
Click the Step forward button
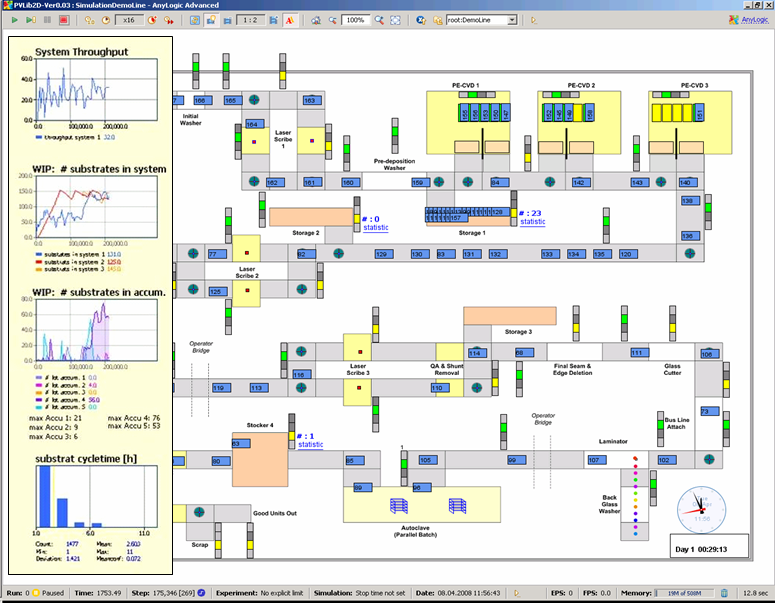31,20
